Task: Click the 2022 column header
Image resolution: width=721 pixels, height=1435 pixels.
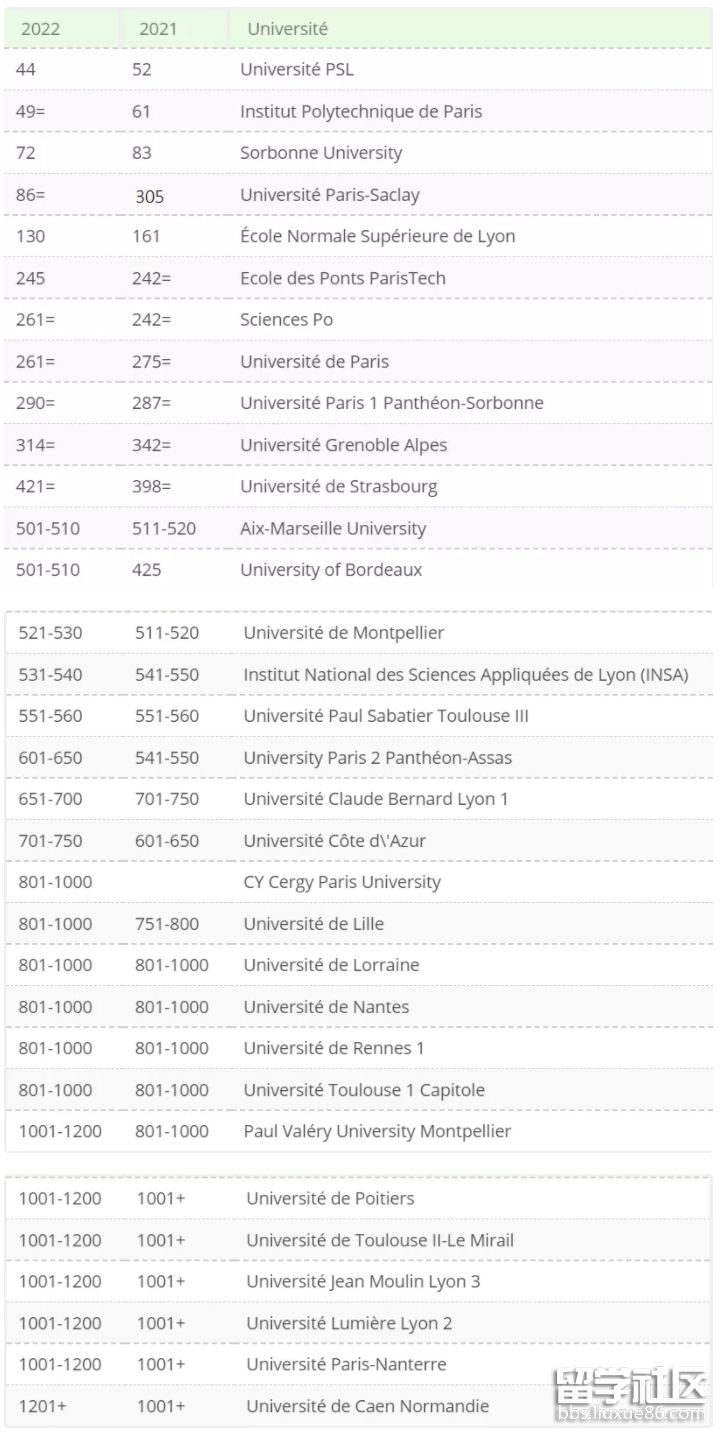Action: (x=41, y=29)
